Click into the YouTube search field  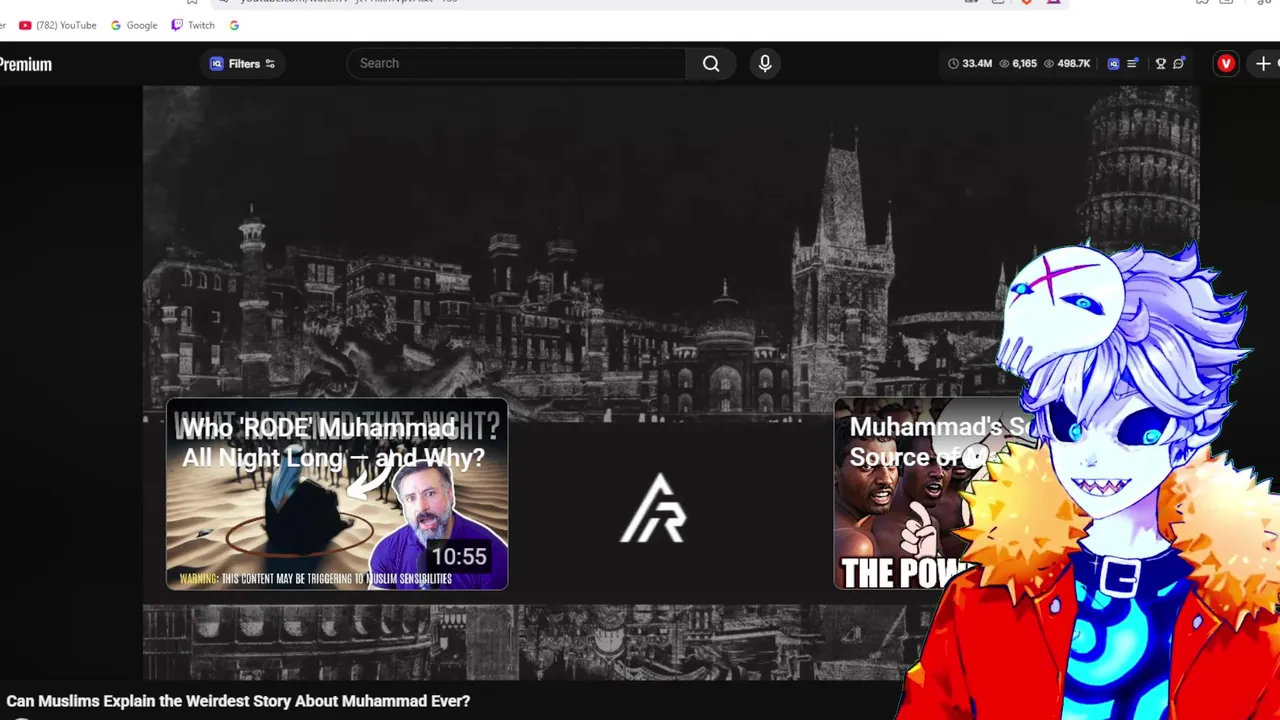coord(516,63)
